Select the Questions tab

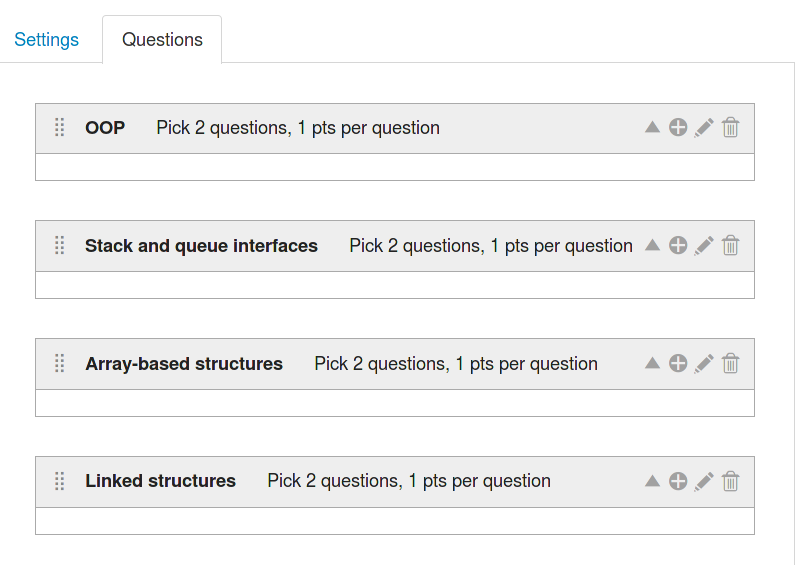point(162,40)
